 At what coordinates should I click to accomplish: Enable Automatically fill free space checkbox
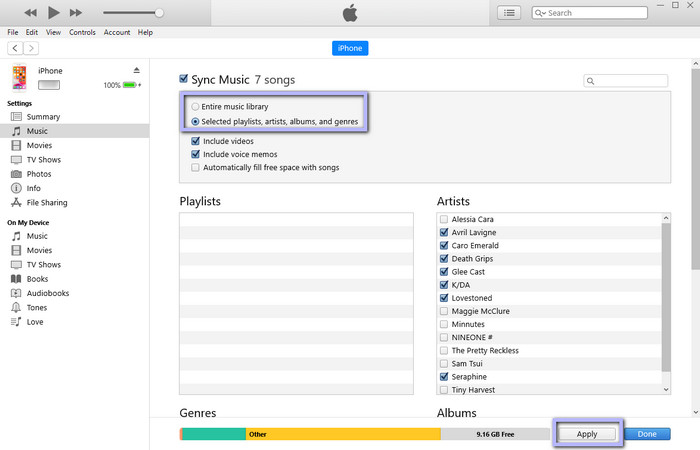[195, 167]
